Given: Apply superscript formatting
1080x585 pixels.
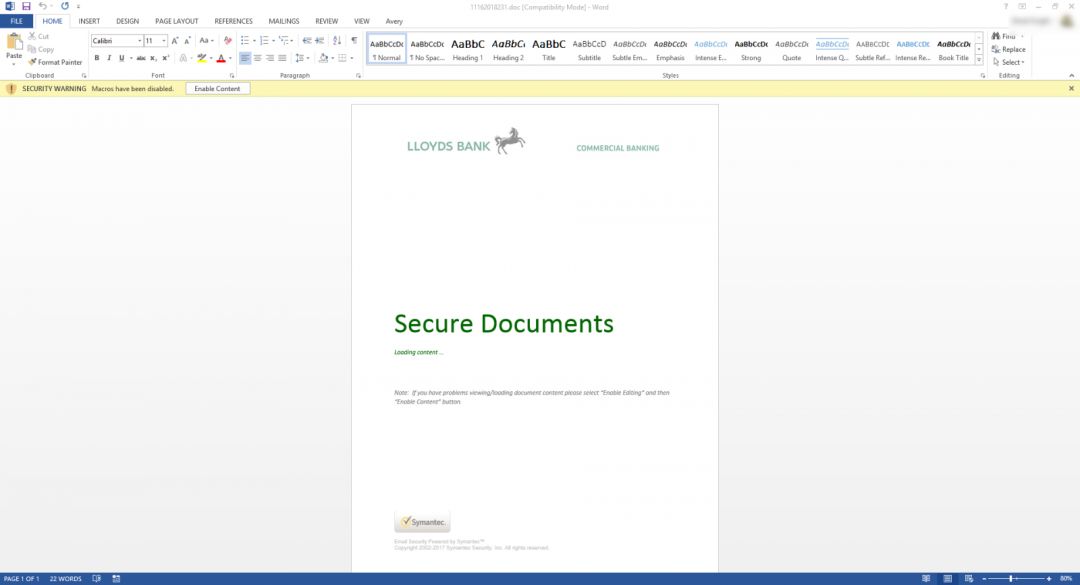Looking at the screenshot, I should pyautogui.click(x=166, y=58).
